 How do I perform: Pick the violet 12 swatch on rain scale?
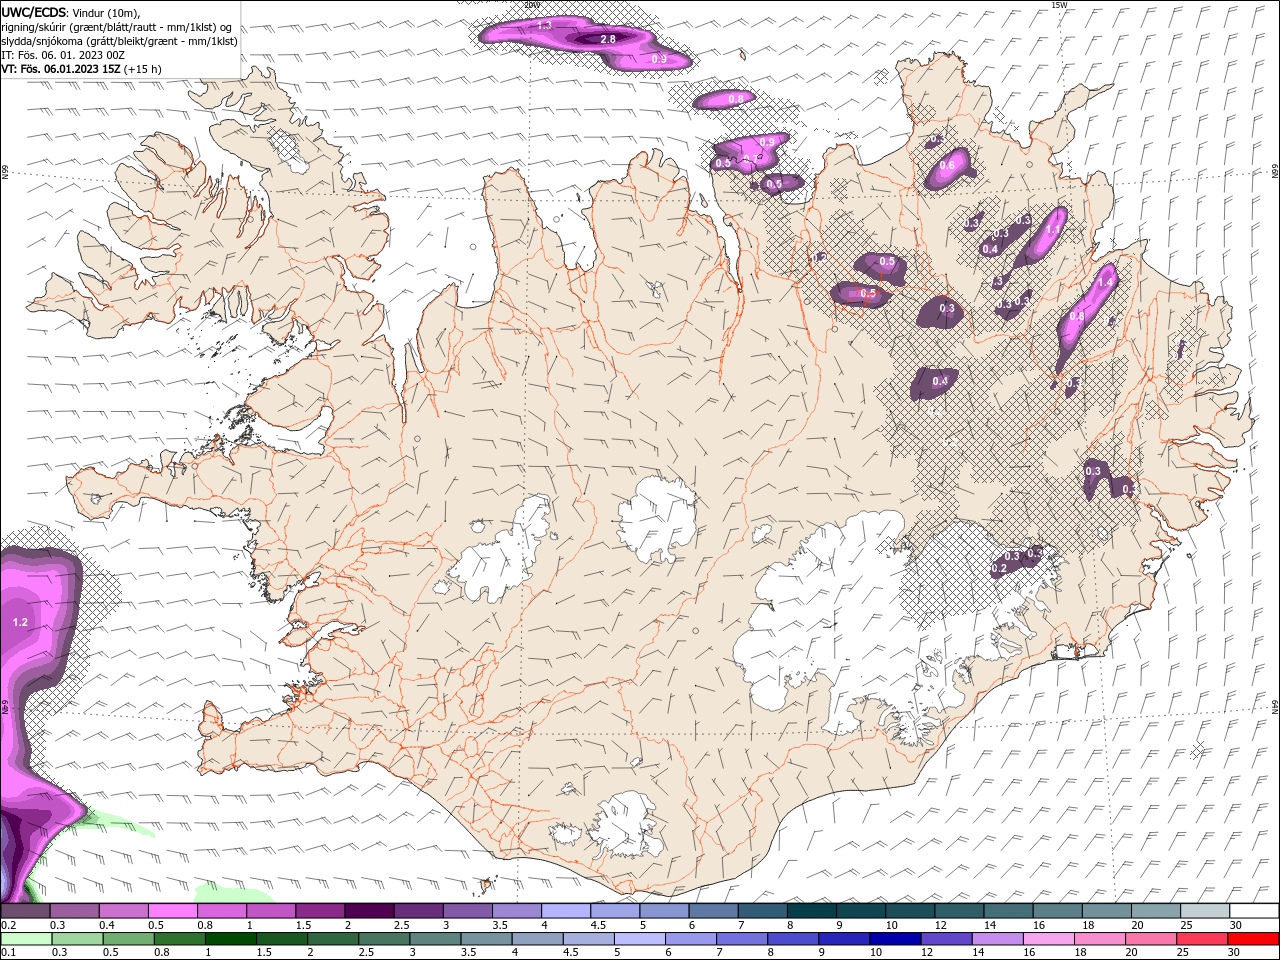(x=946, y=939)
